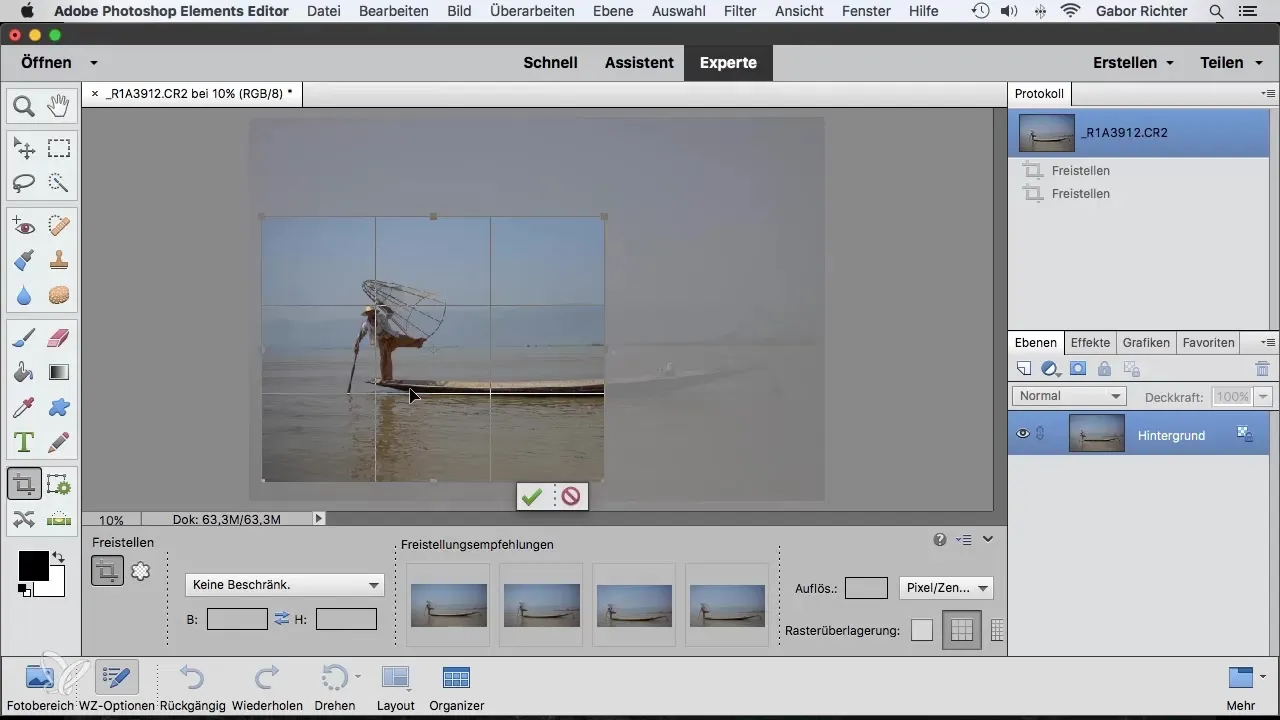Open the Pixel/Zen... units dropdown
Image resolution: width=1280 pixels, height=720 pixels.
(946, 588)
